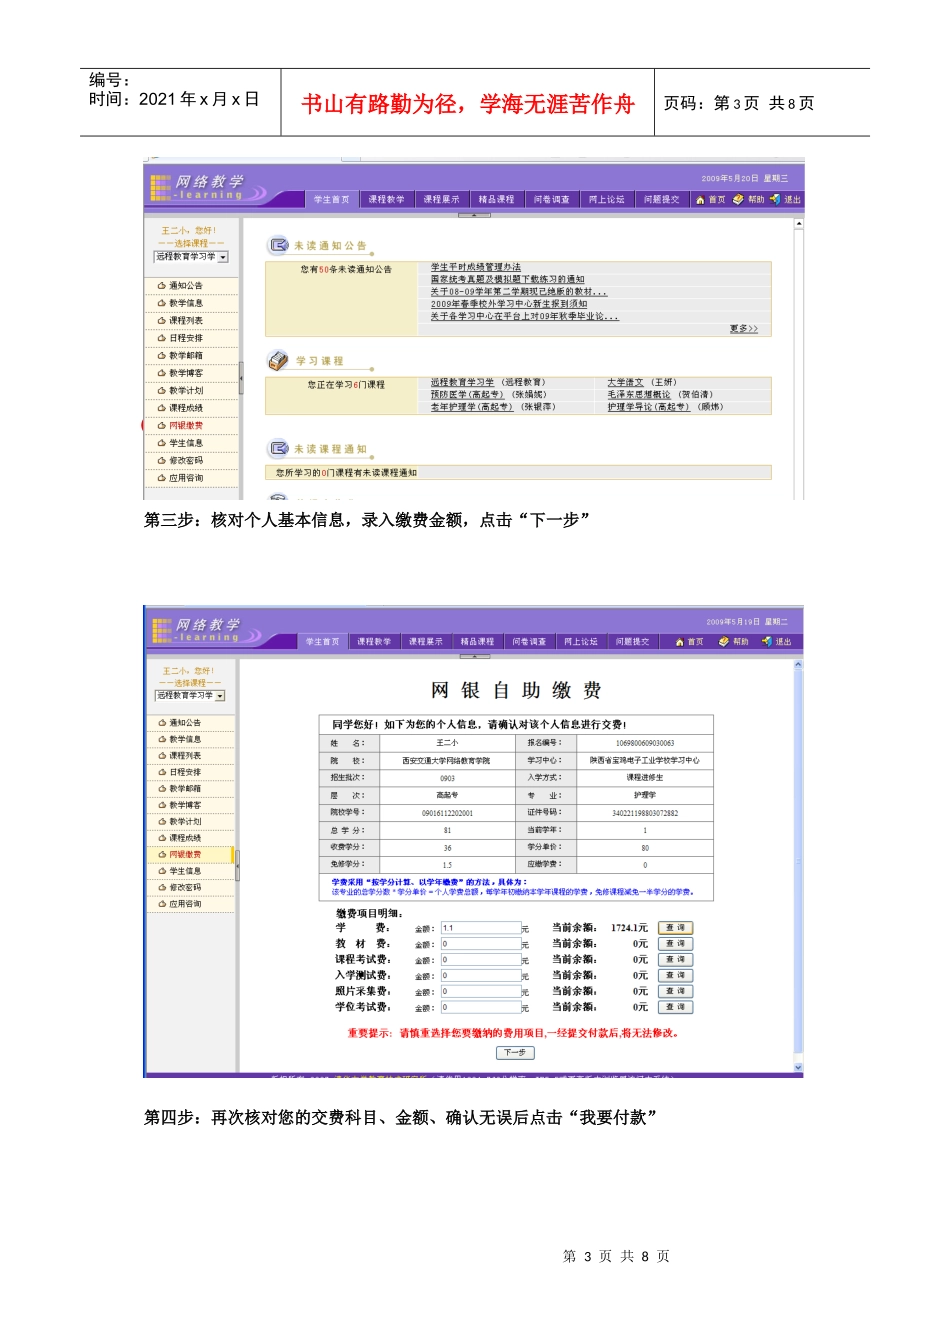
Task: Open 教学邮箱 in upper screenshot sidebar
Action: 185,356
